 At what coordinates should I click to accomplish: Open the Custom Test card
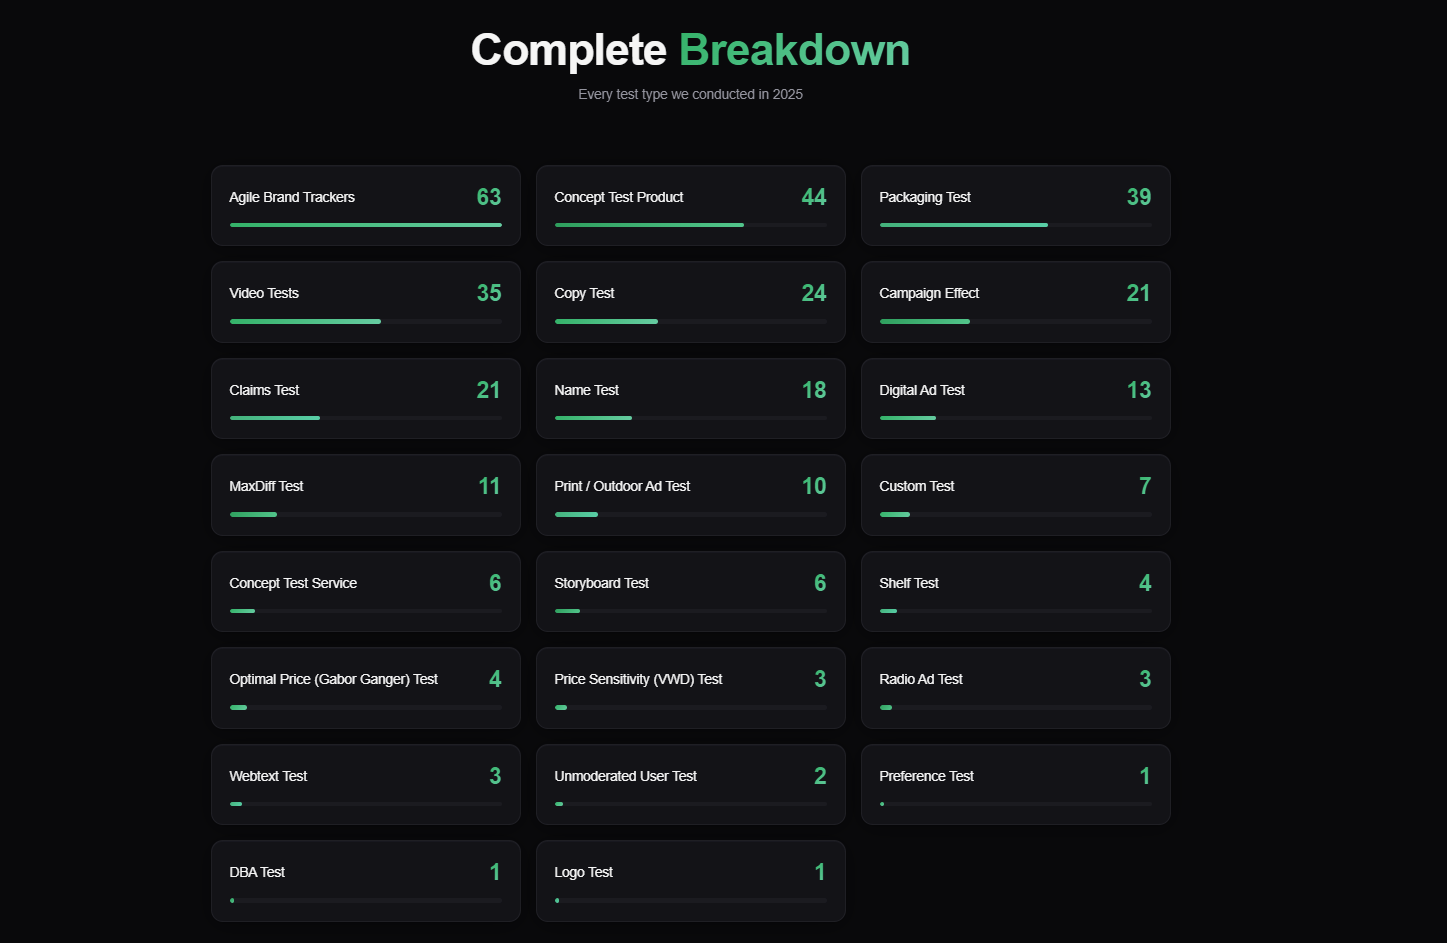click(1015, 495)
